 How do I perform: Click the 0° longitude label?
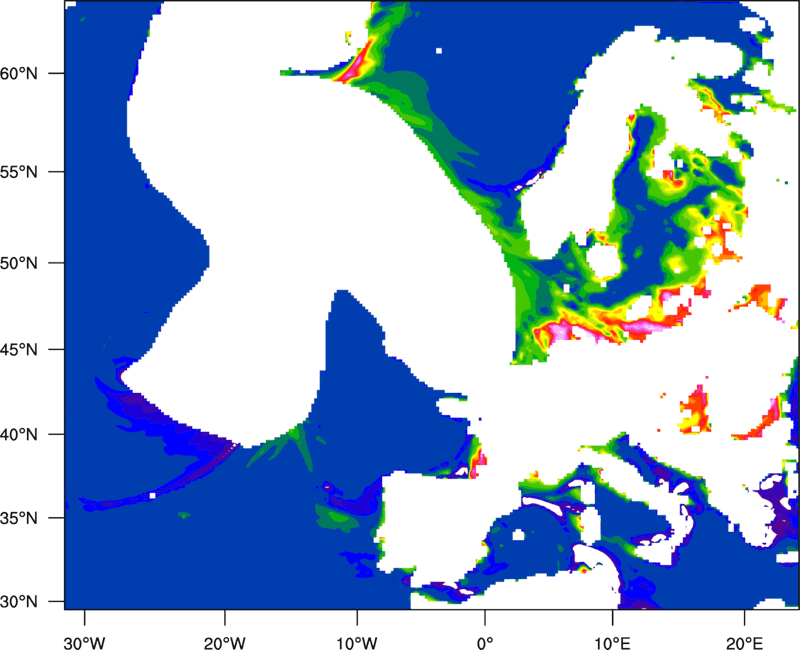point(485,643)
